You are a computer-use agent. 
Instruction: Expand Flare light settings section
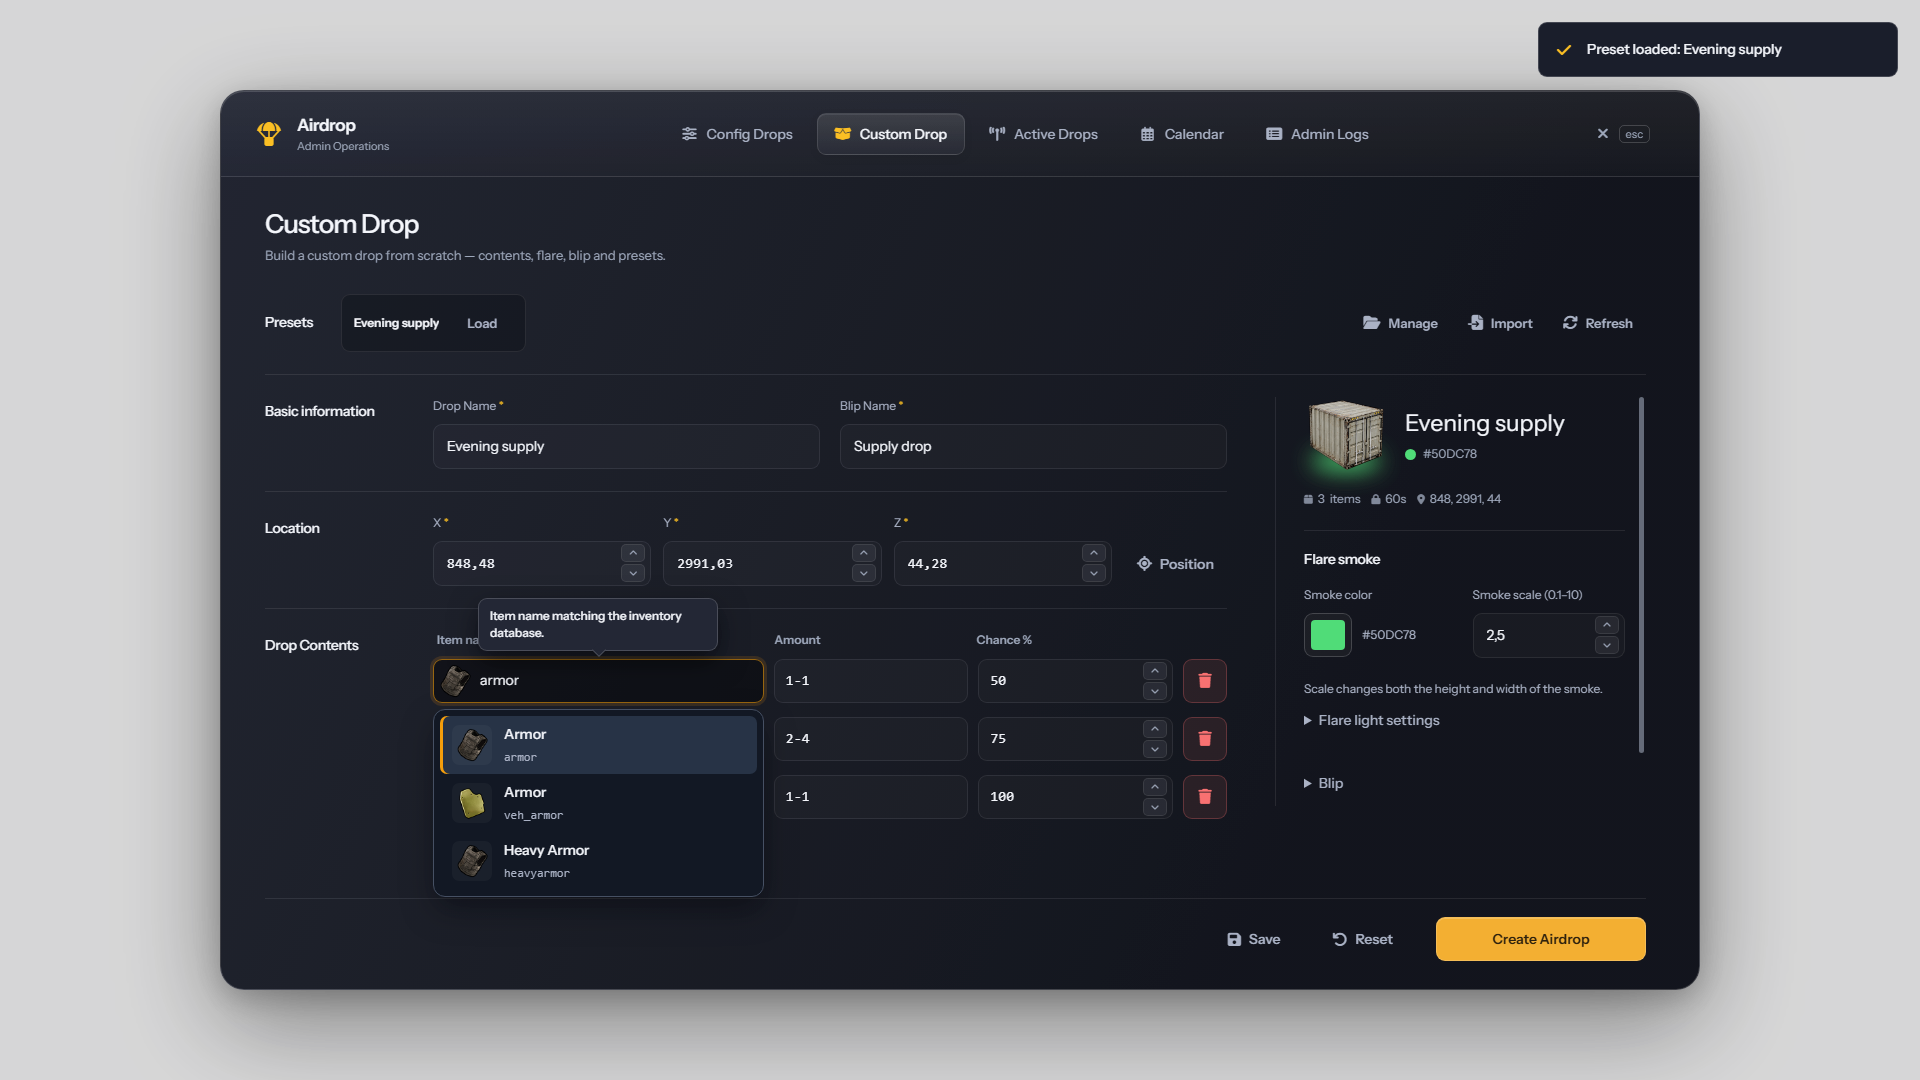pos(1372,720)
